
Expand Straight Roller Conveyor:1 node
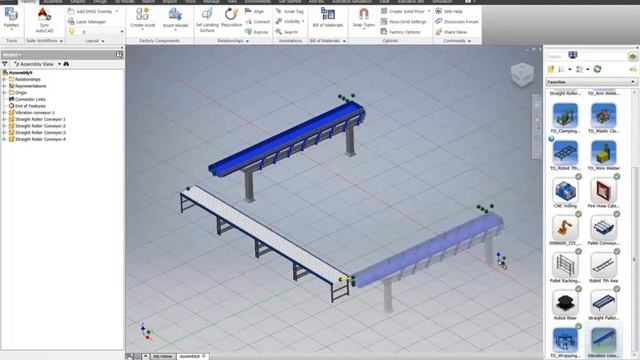click(x=4, y=119)
